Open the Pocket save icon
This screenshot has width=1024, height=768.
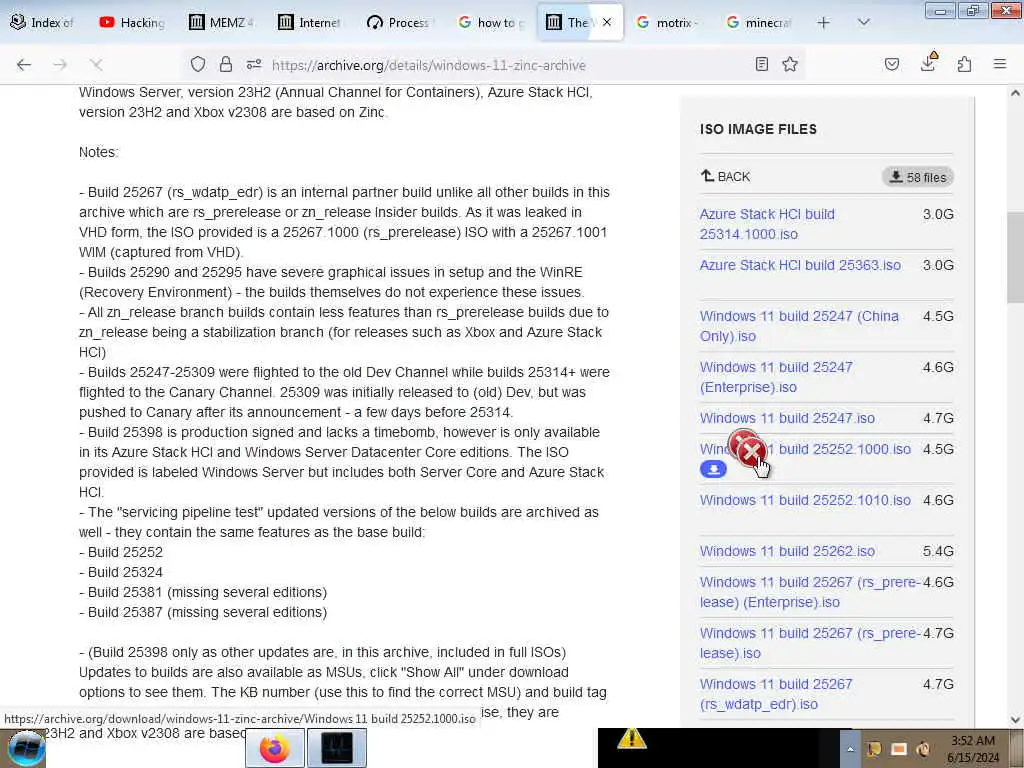tap(892, 64)
